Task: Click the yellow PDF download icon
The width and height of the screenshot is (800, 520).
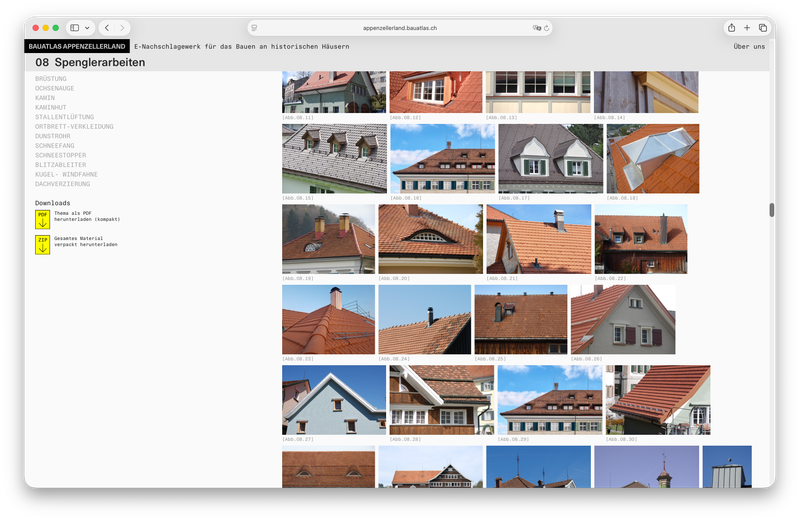Action: tap(42, 219)
